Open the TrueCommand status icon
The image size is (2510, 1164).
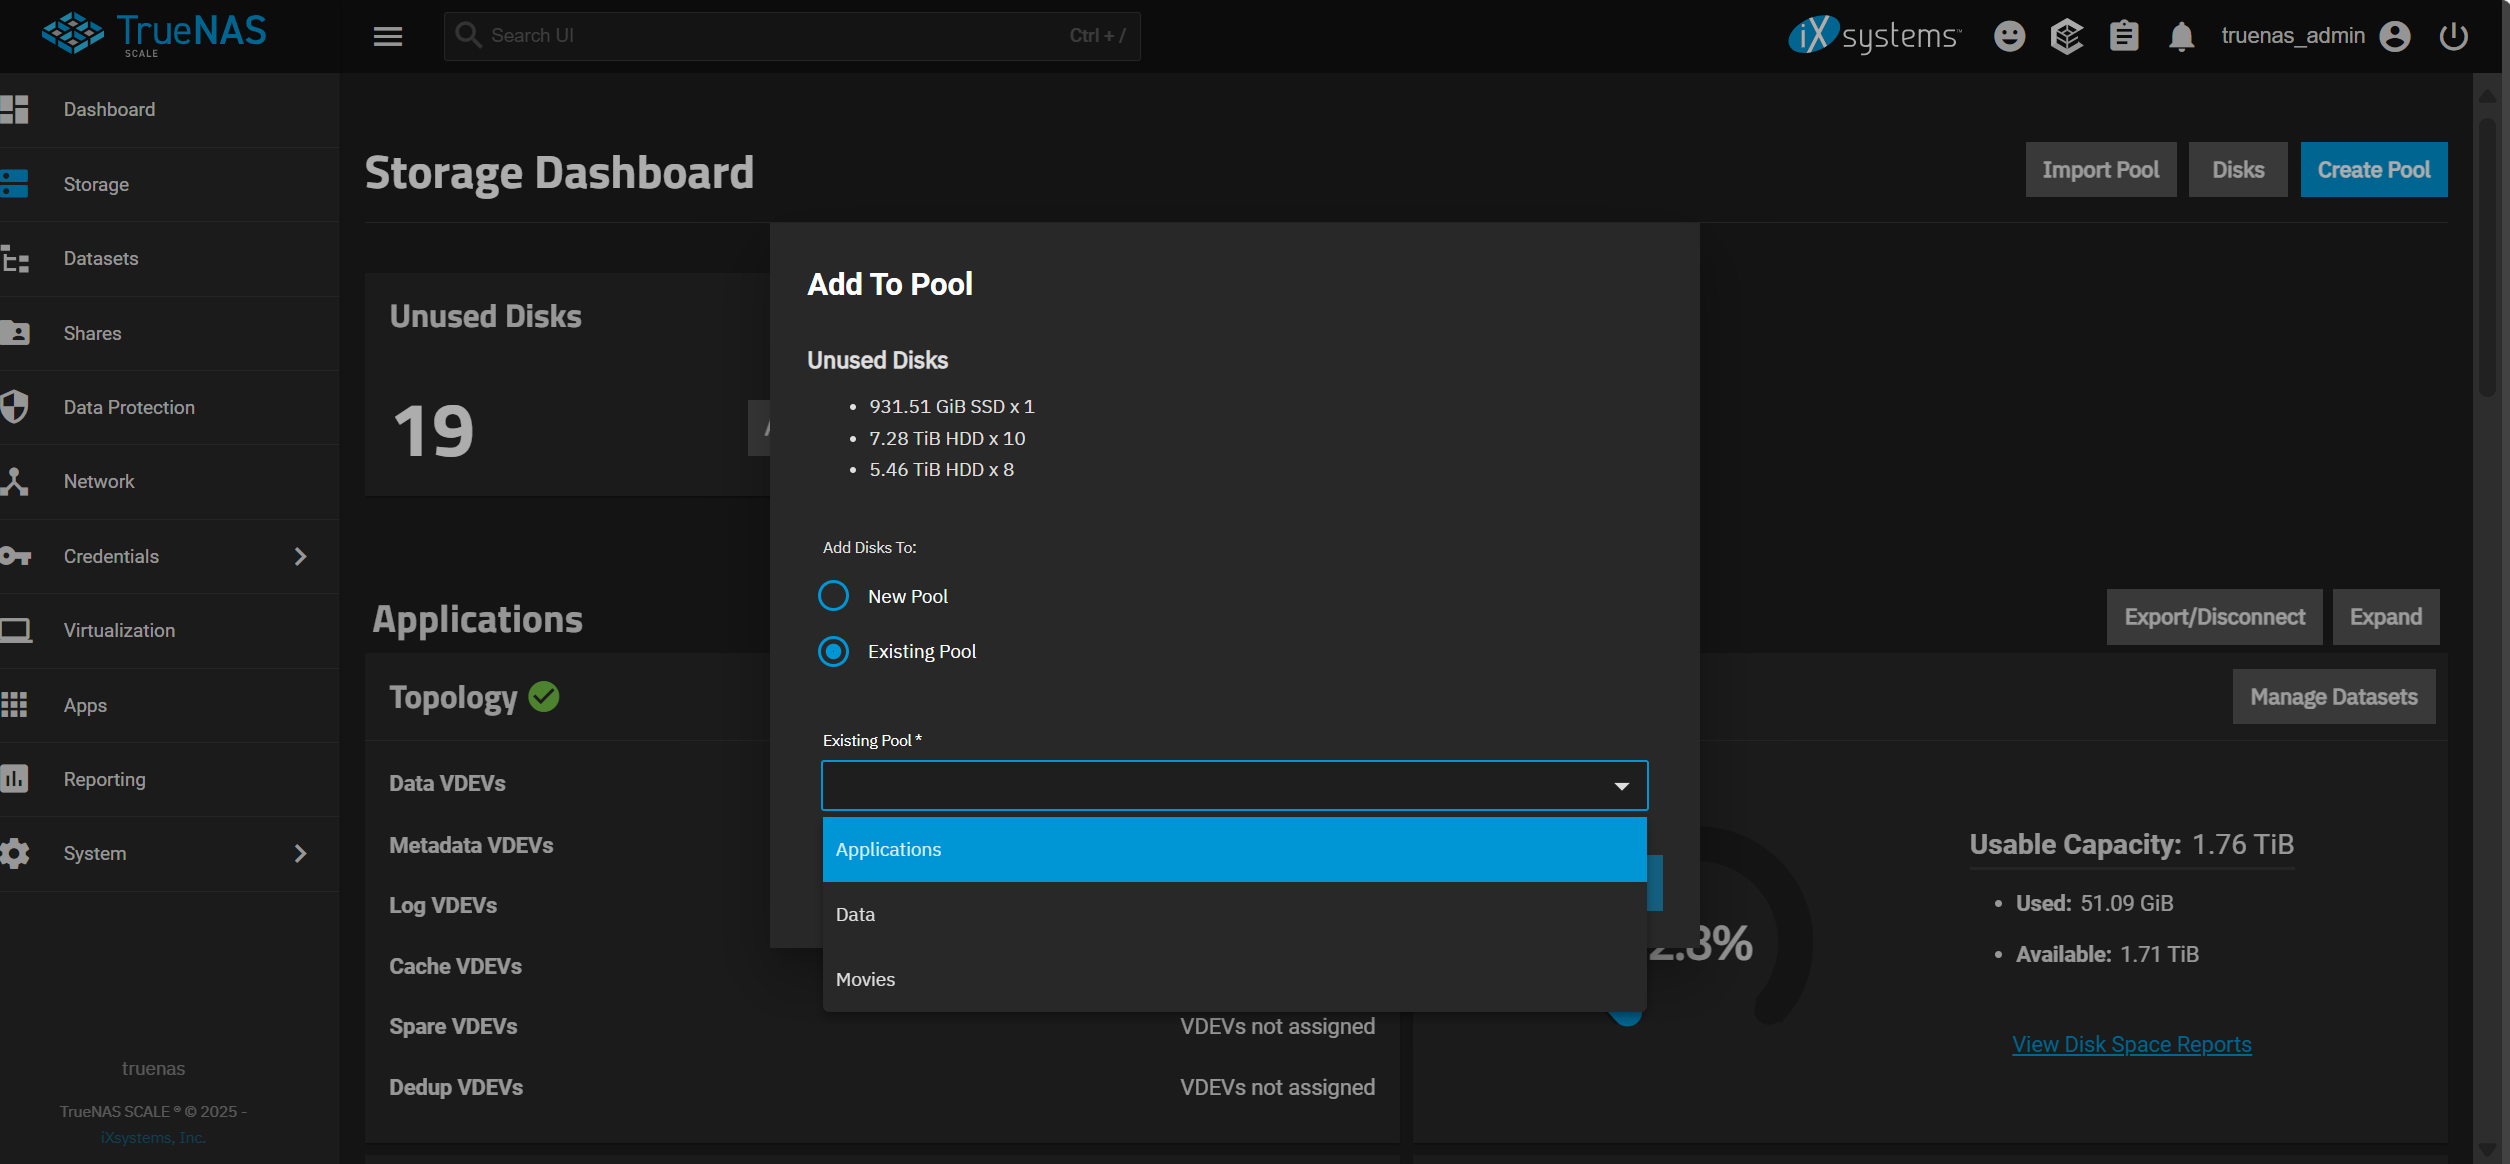[2066, 36]
